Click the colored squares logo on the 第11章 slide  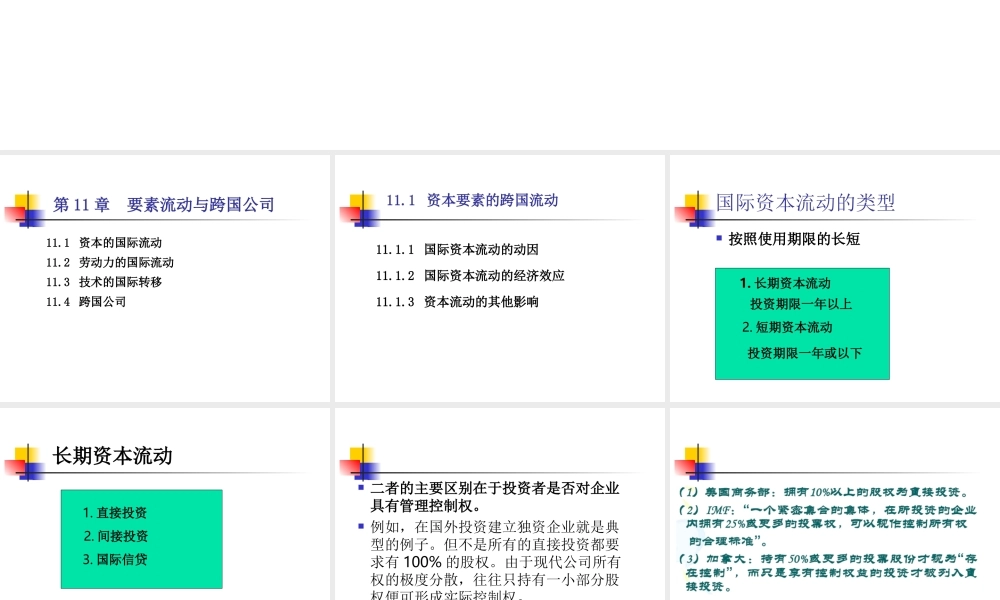[25, 207]
